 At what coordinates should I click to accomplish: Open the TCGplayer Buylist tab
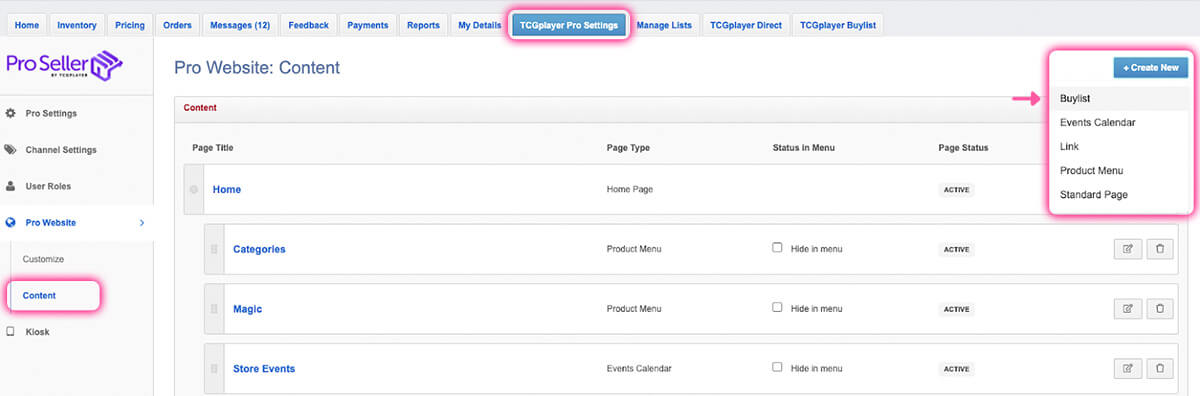tap(837, 25)
